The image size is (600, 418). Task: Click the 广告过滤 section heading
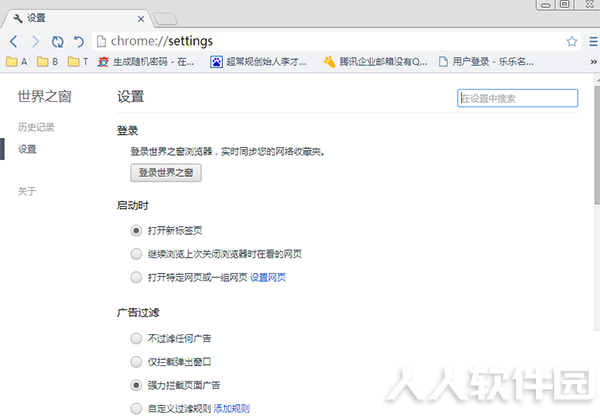click(138, 312)
